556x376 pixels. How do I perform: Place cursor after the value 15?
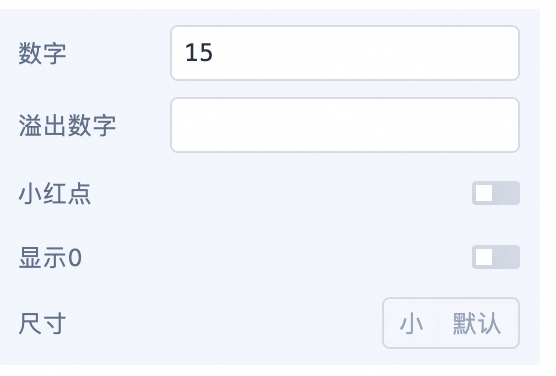pyautogui.click(x=214, y=53)
